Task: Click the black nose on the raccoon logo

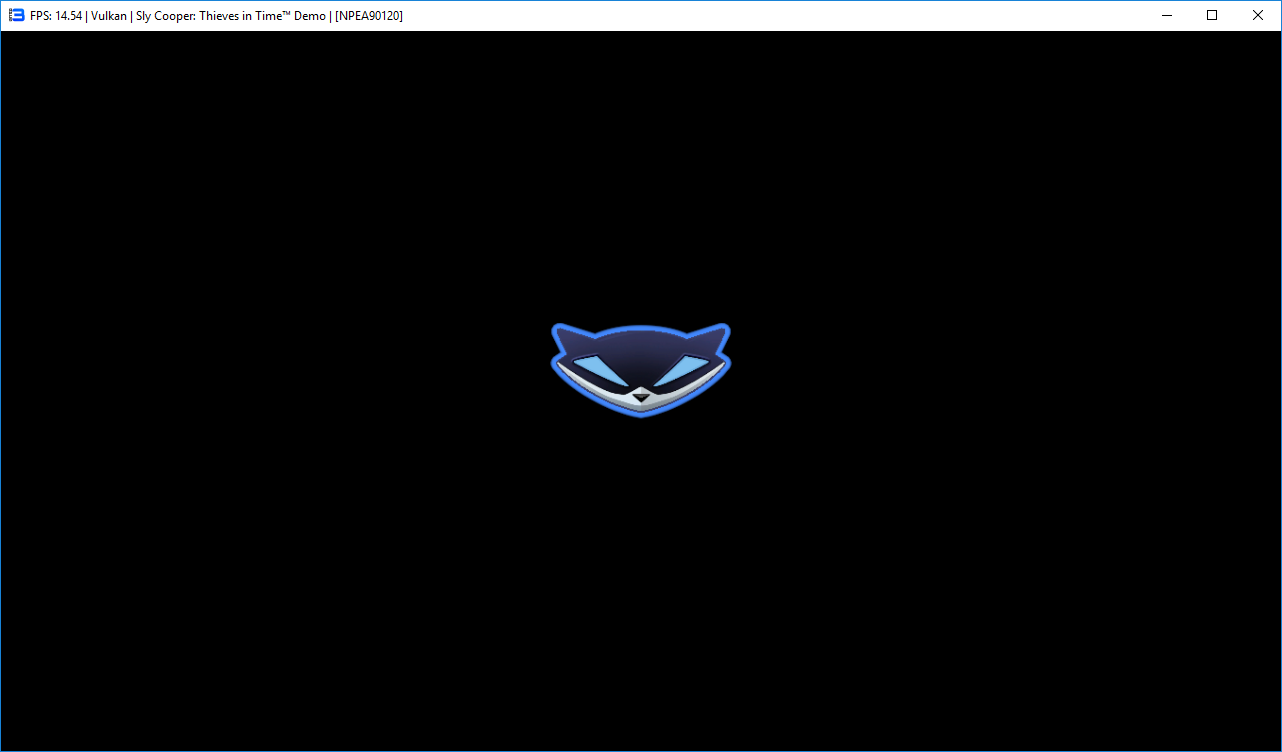Action: pos(640,396)
